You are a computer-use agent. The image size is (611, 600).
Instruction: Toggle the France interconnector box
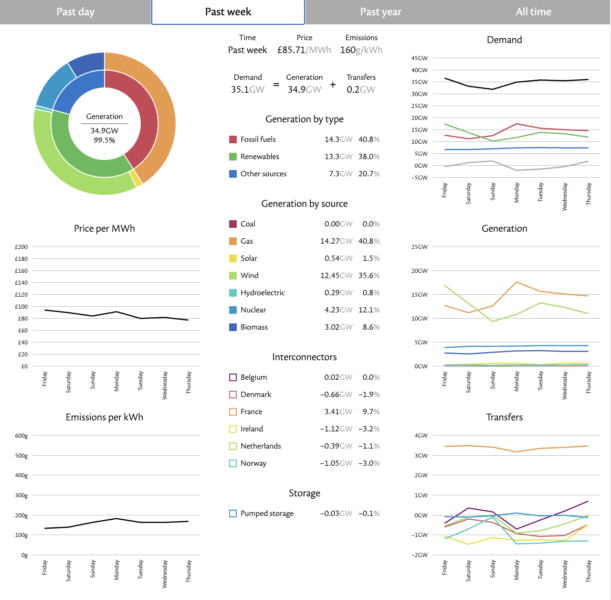tap(233, 411)
